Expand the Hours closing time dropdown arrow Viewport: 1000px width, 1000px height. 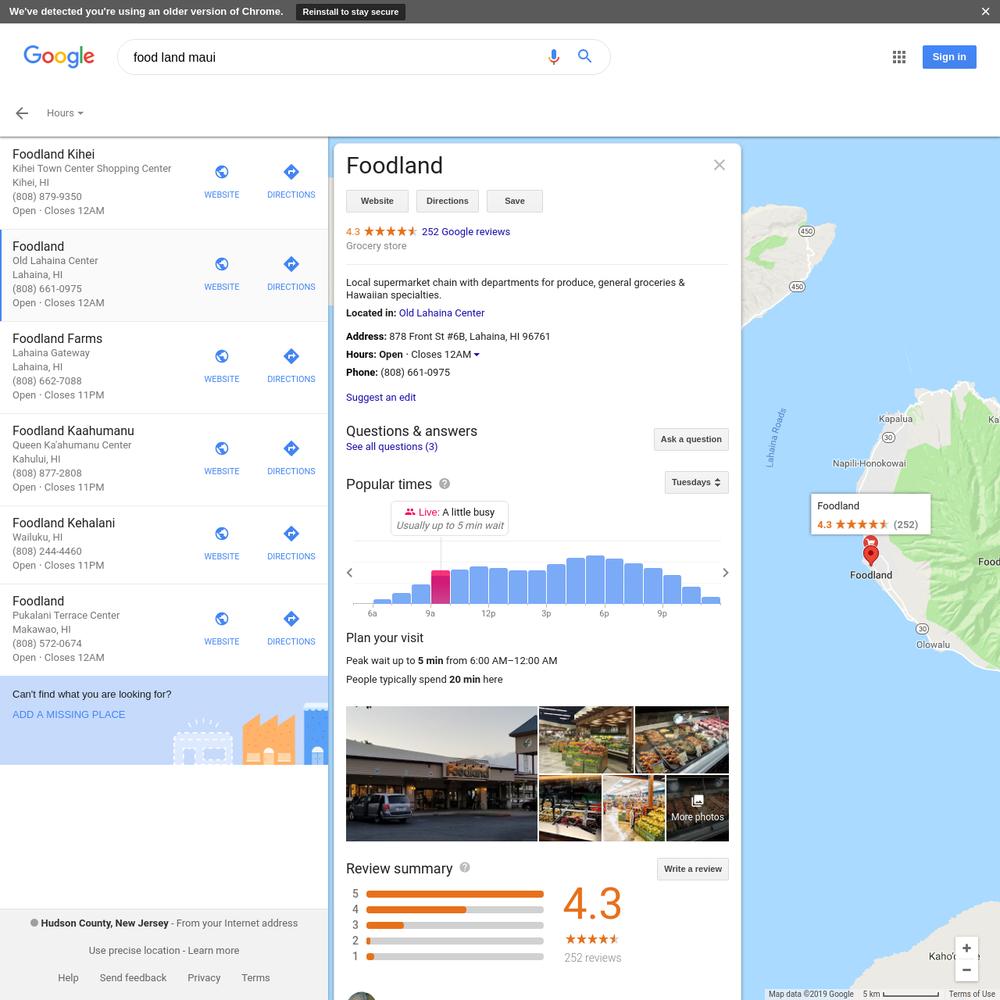click(476, 355)
